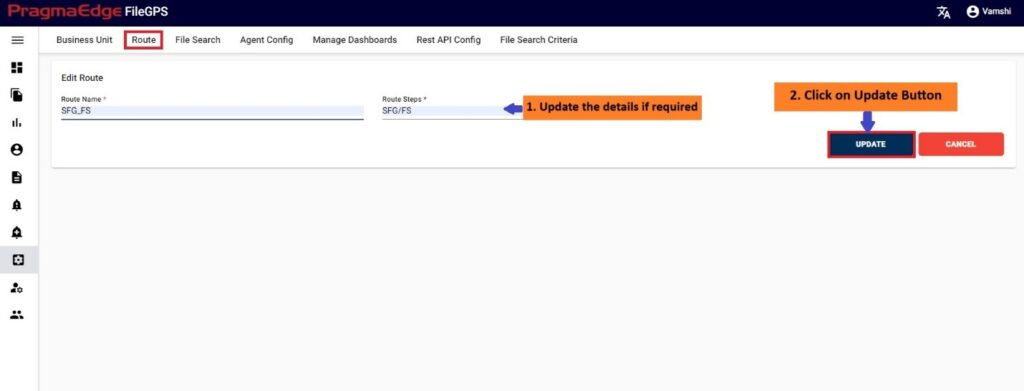Switch to File Search Criteria tab

(x=539, y=40)
